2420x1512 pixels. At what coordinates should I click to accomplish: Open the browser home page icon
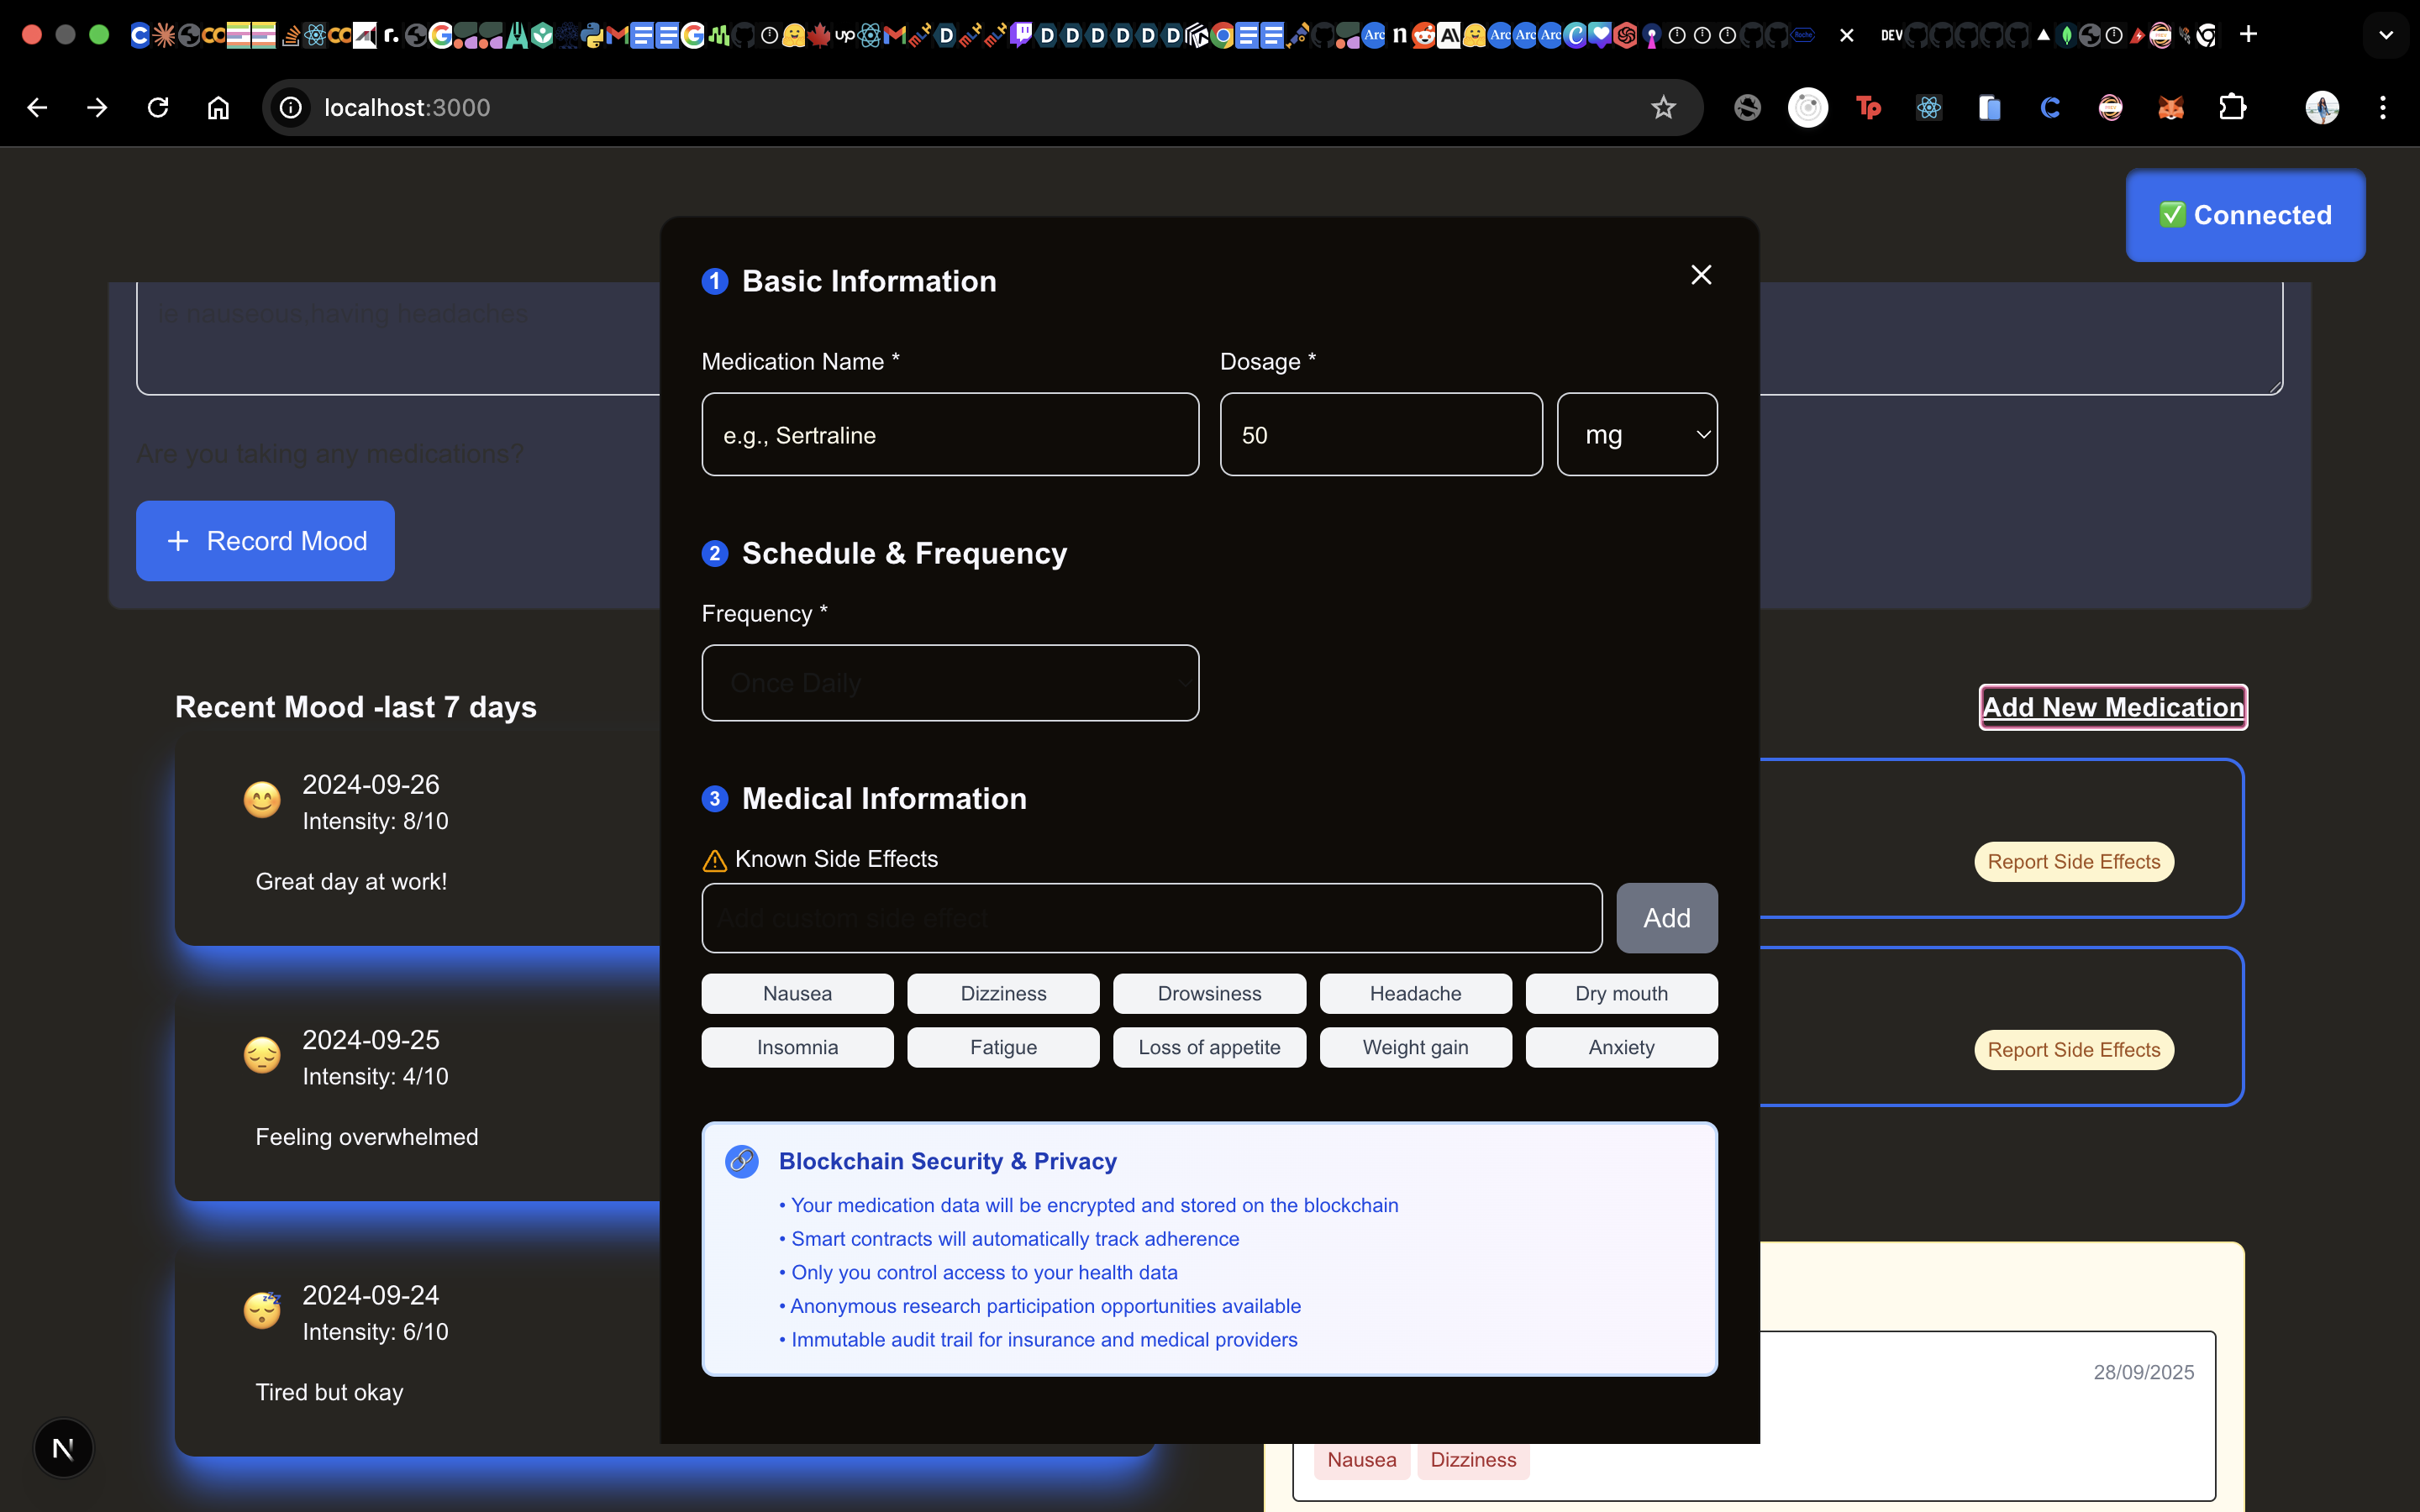click(x=218, y=107)
